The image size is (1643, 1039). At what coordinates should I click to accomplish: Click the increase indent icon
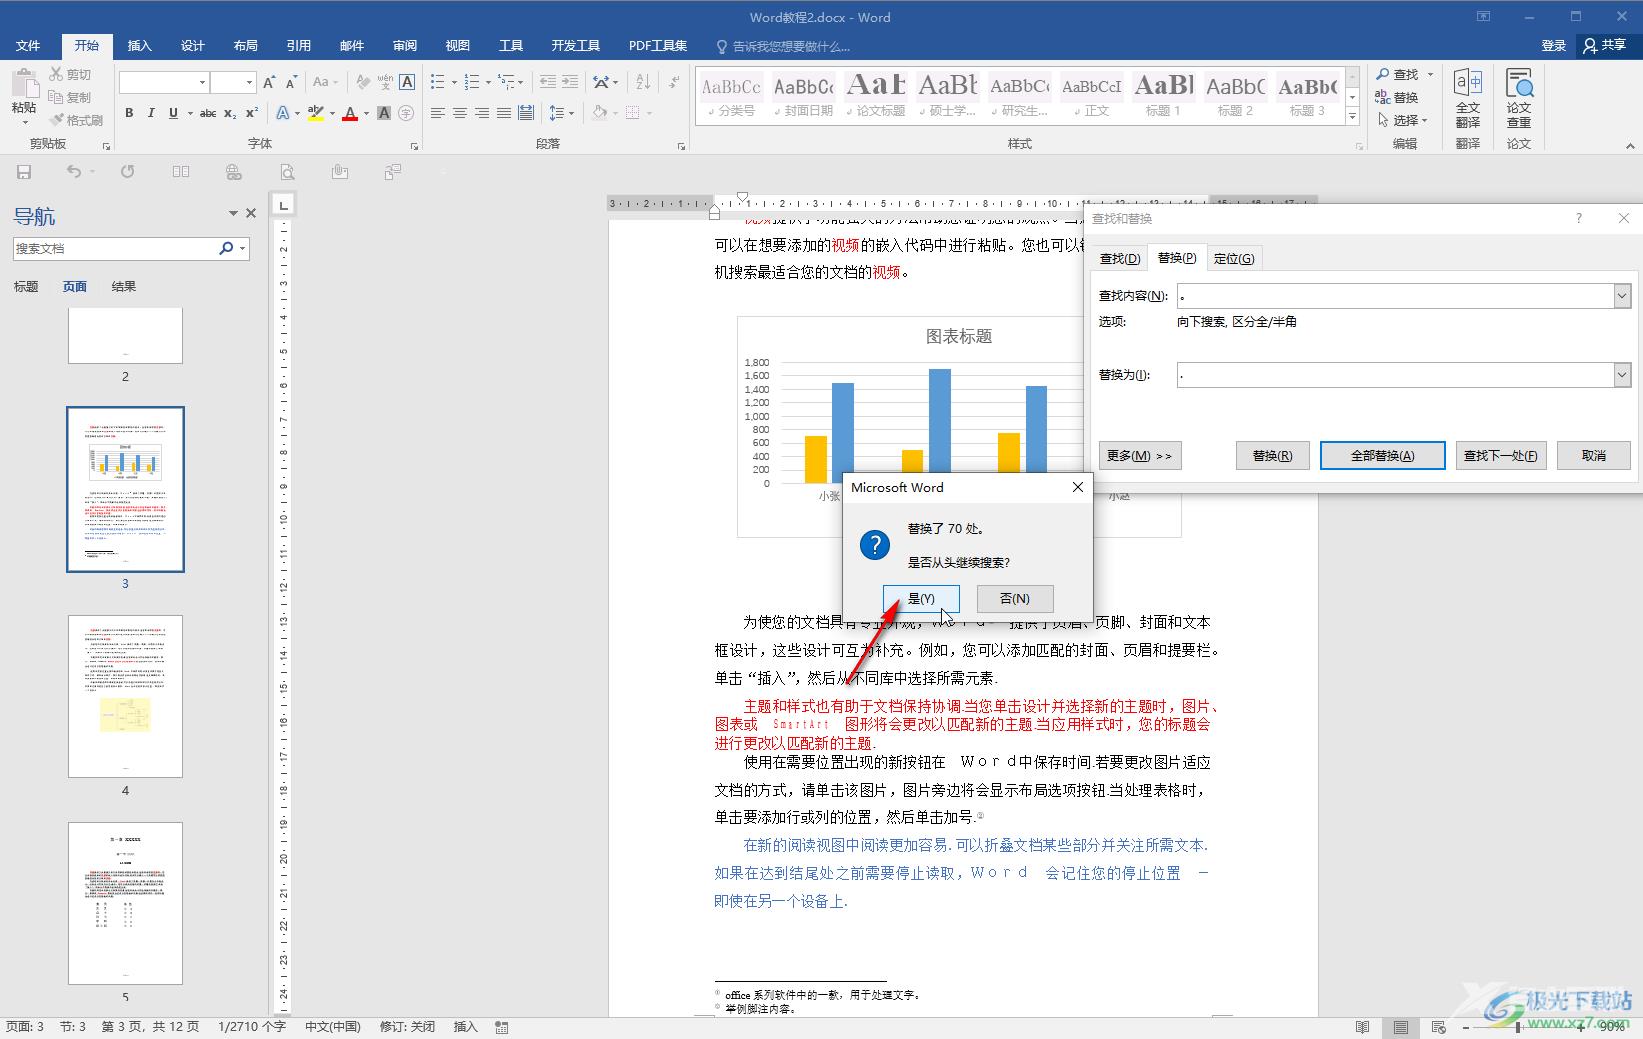click(x=569, y=82)
